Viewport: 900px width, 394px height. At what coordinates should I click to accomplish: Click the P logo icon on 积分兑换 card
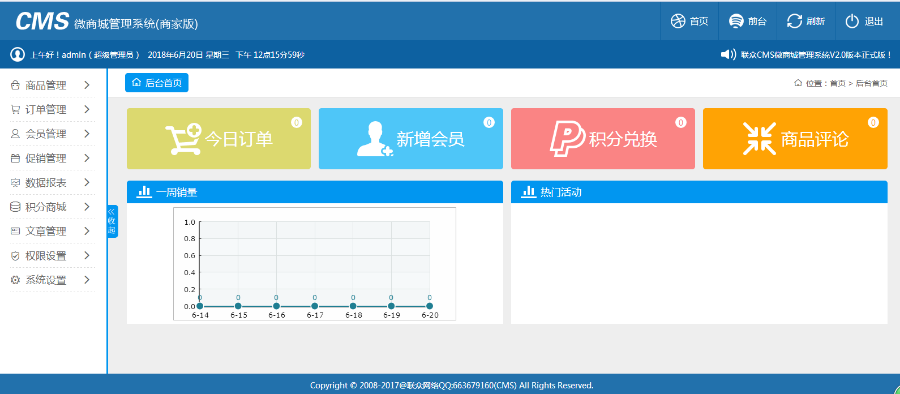[x=568, y=139]
